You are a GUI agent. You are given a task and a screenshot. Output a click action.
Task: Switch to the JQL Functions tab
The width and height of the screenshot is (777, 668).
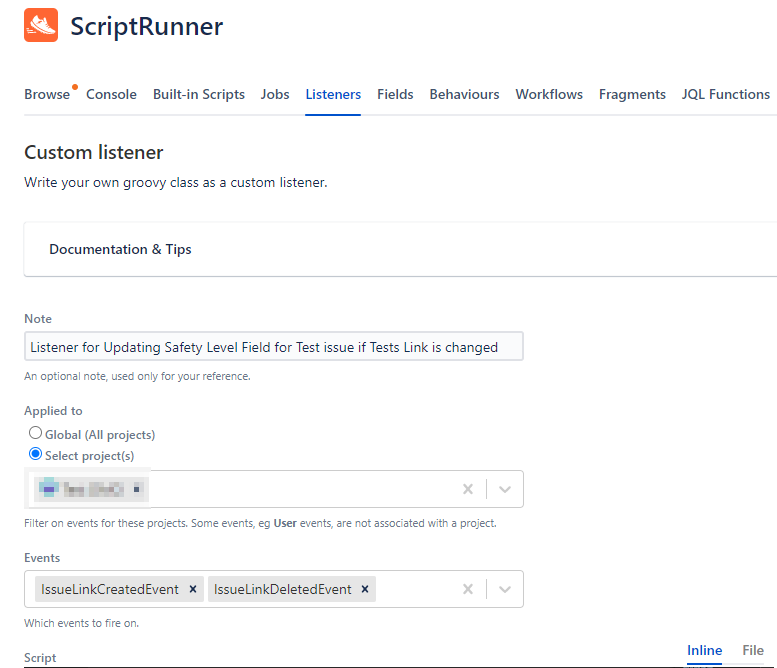725,94
